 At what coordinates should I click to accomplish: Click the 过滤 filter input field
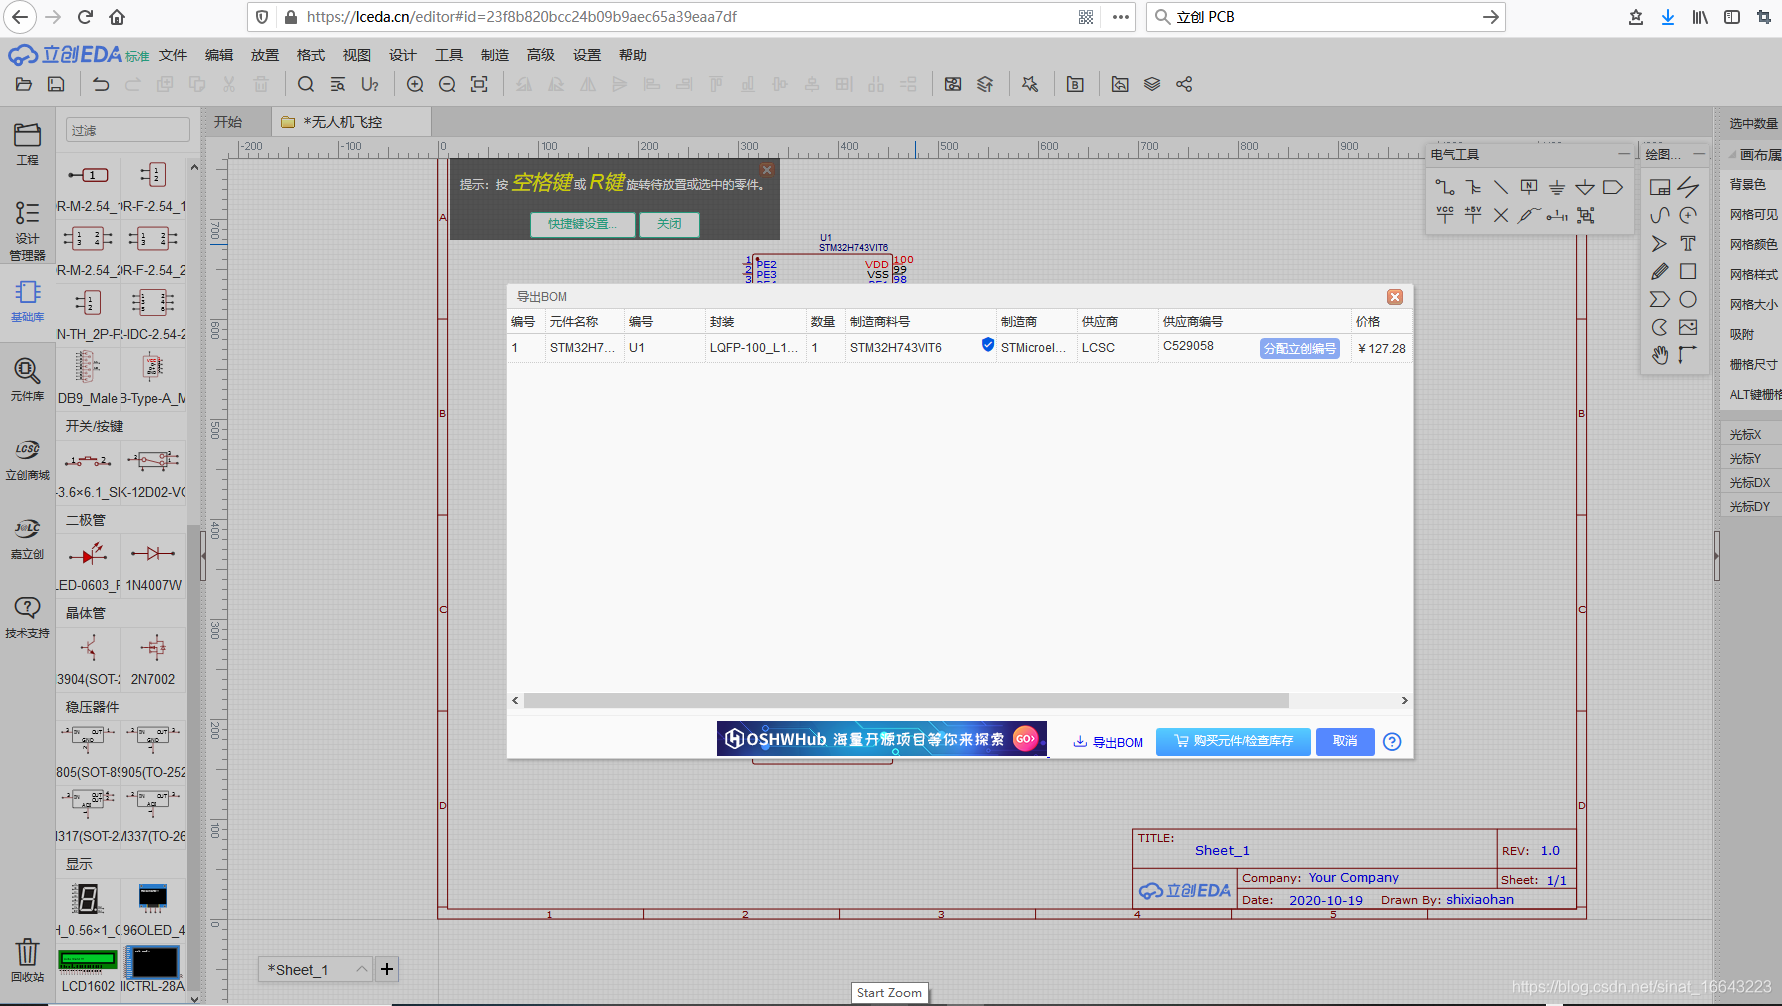128,130
